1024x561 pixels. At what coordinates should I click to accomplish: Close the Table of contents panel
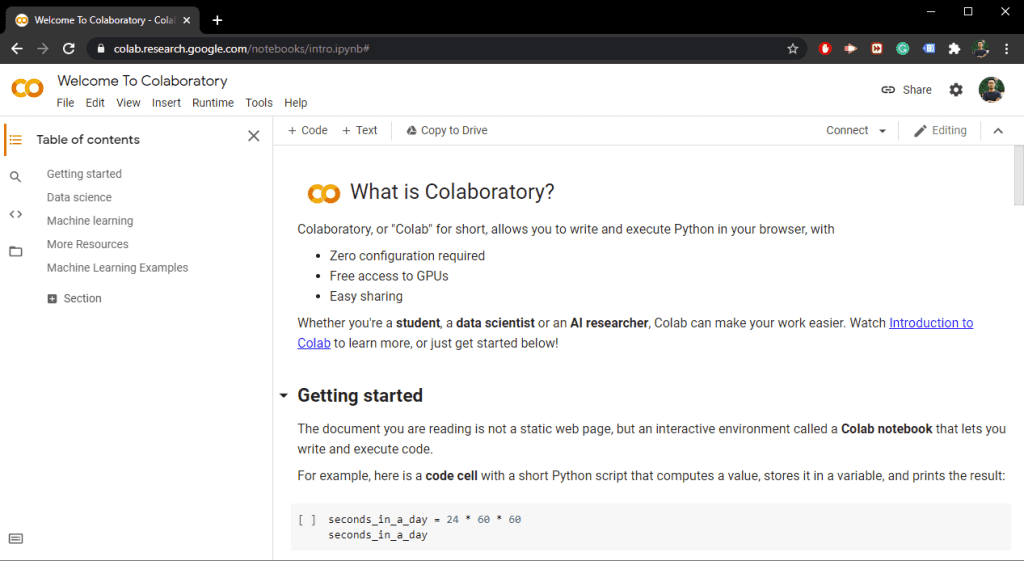(x=254, y=136)
